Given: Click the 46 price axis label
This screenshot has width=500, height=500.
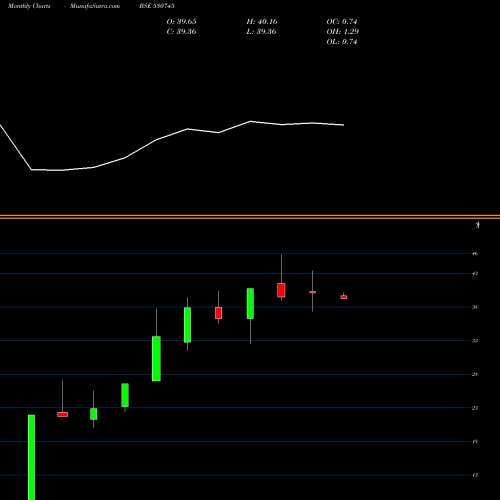Looking at the screenshot, I should click(x=475, y=254).
